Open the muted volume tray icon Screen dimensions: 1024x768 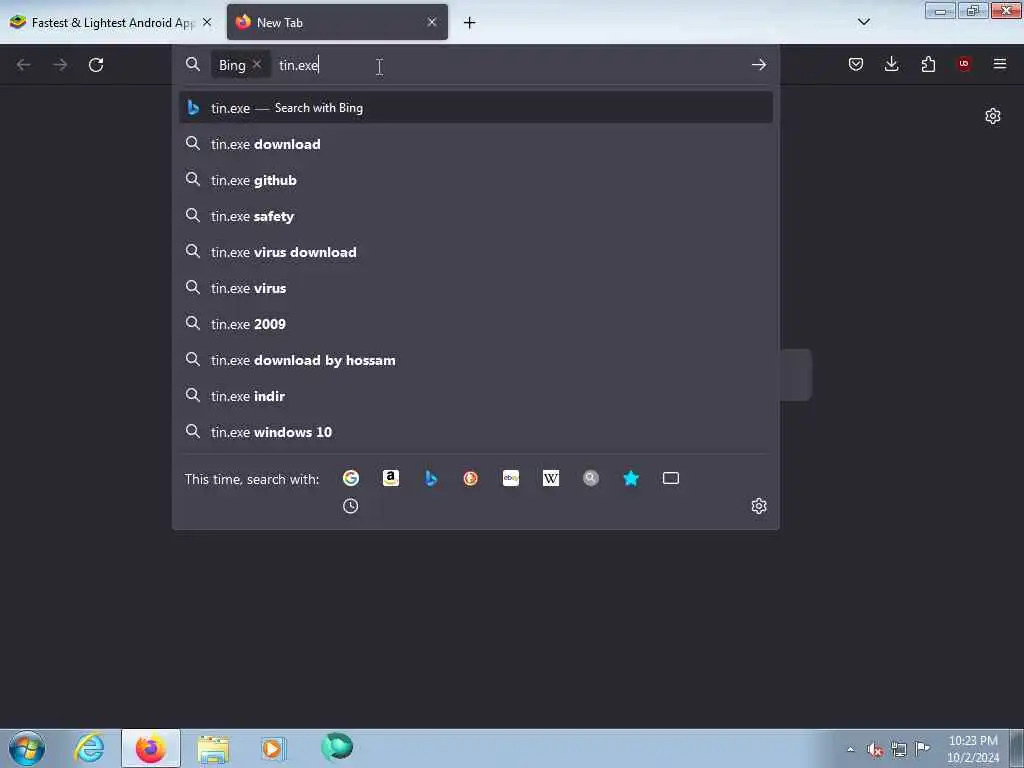(875, 749)
